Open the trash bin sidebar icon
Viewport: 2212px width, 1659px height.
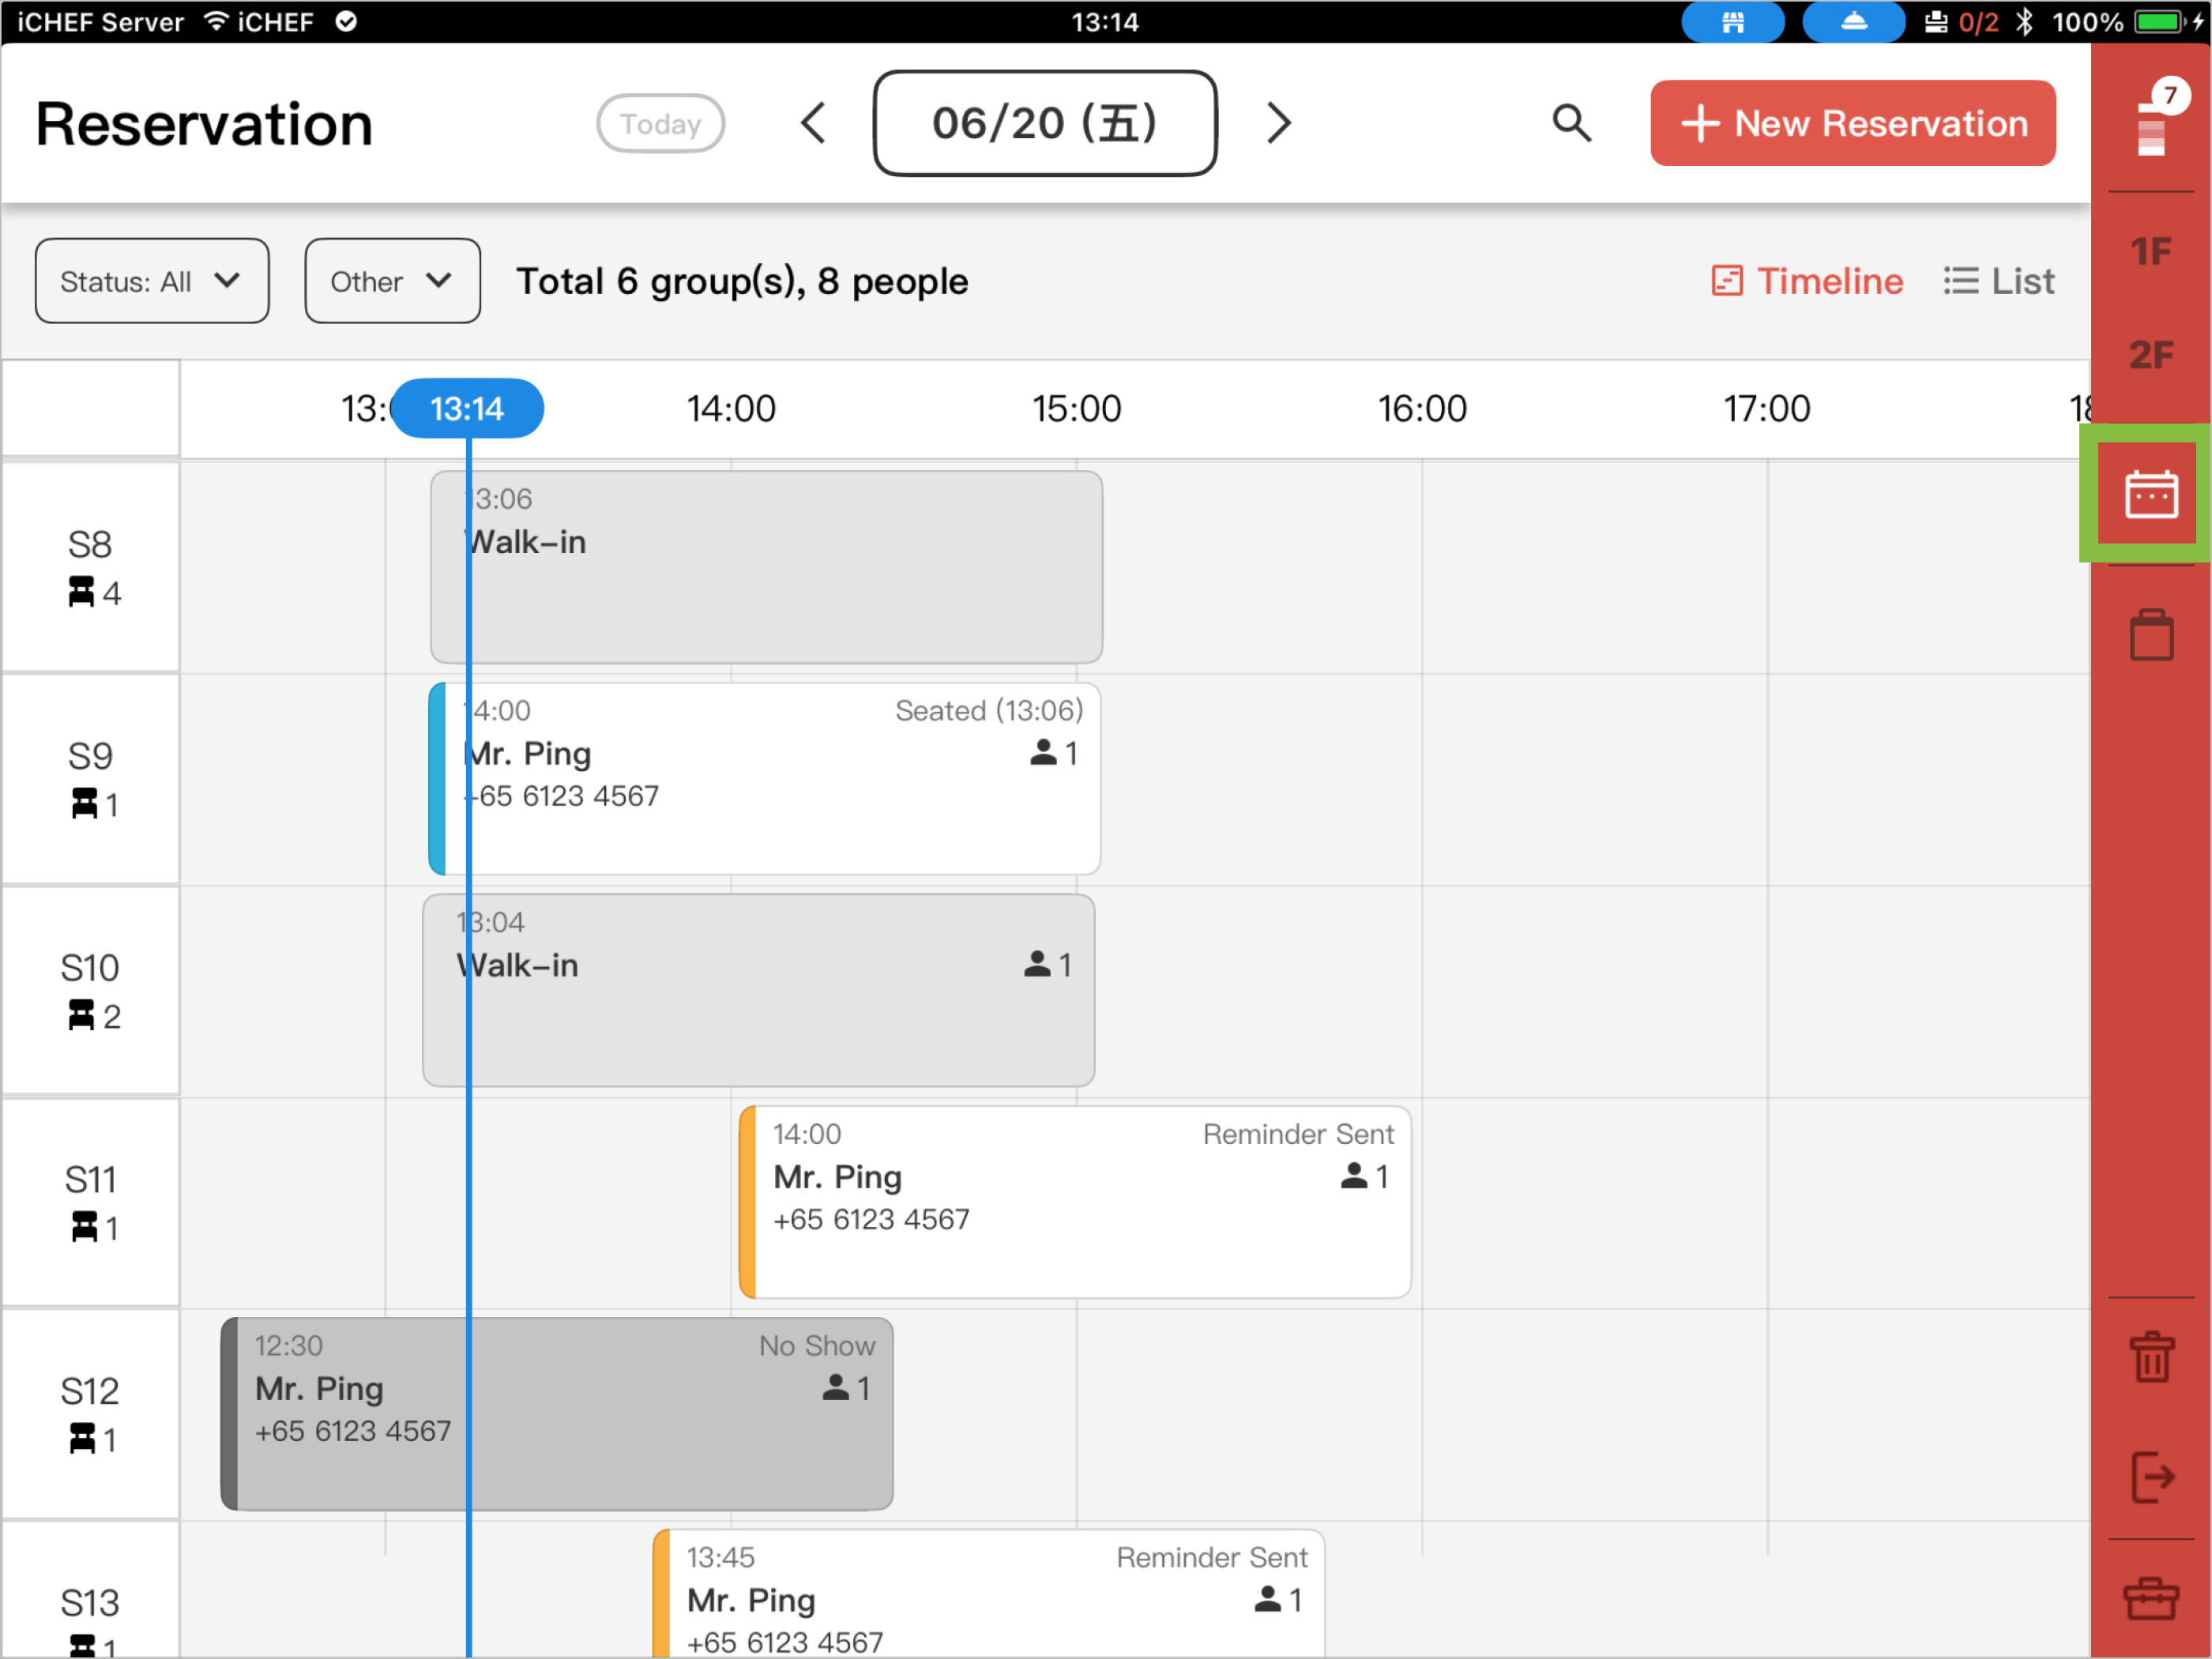(2150, 1357)
